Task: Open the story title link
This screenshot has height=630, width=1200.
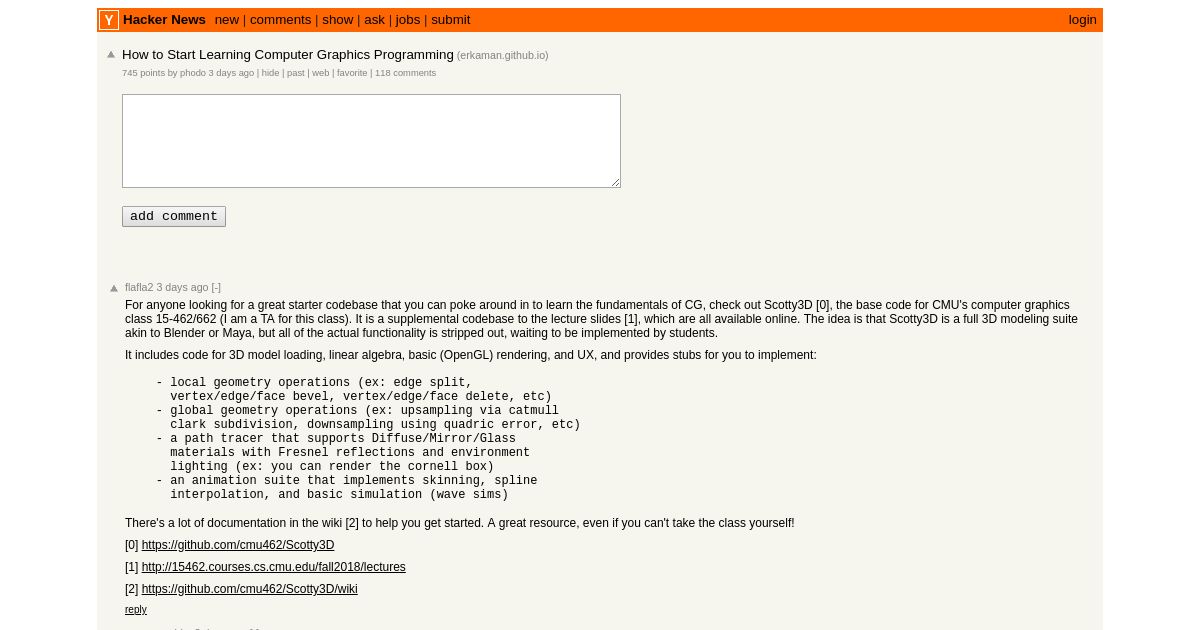Action: tap(288, 55)
